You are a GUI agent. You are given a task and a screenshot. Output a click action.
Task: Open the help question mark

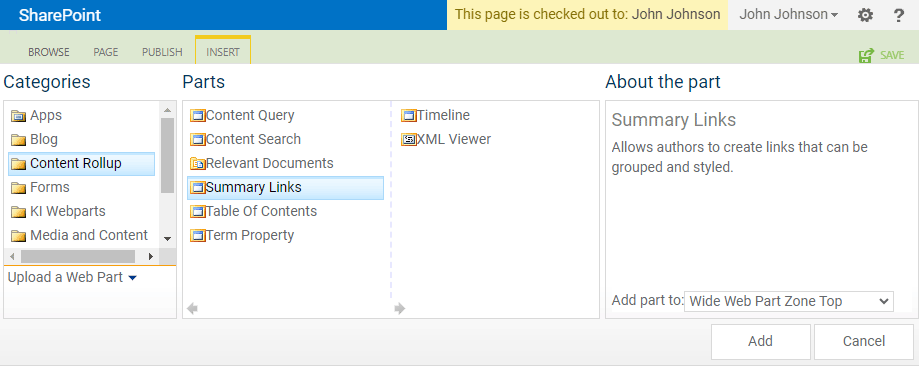(898, 15)
